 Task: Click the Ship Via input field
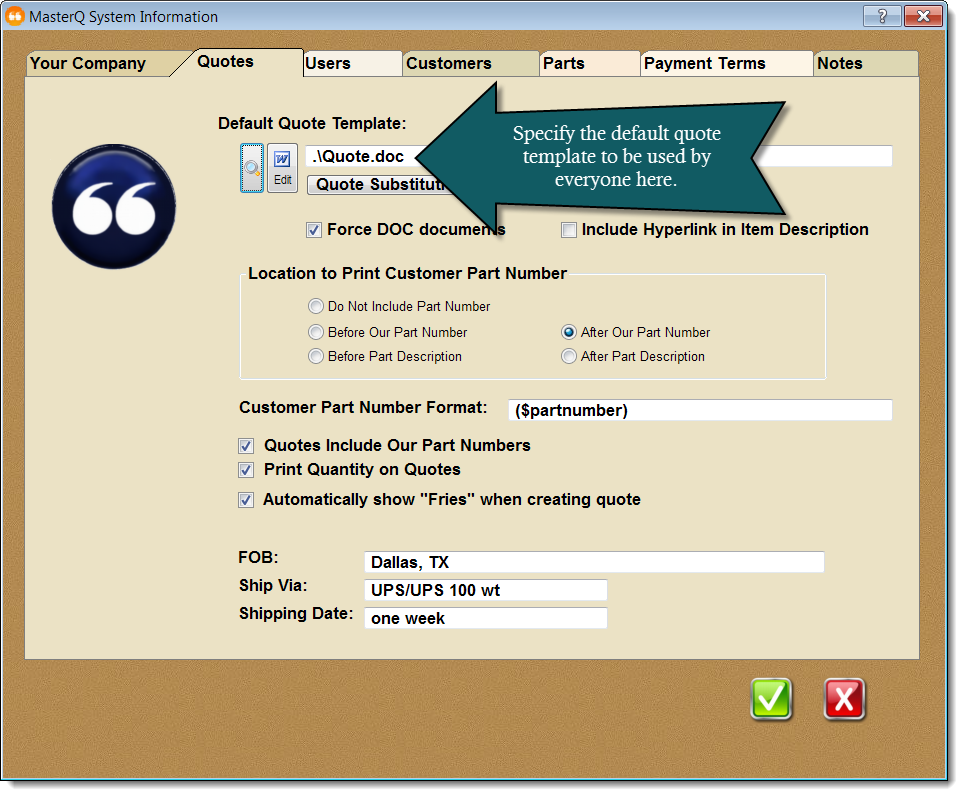[485, 591]
